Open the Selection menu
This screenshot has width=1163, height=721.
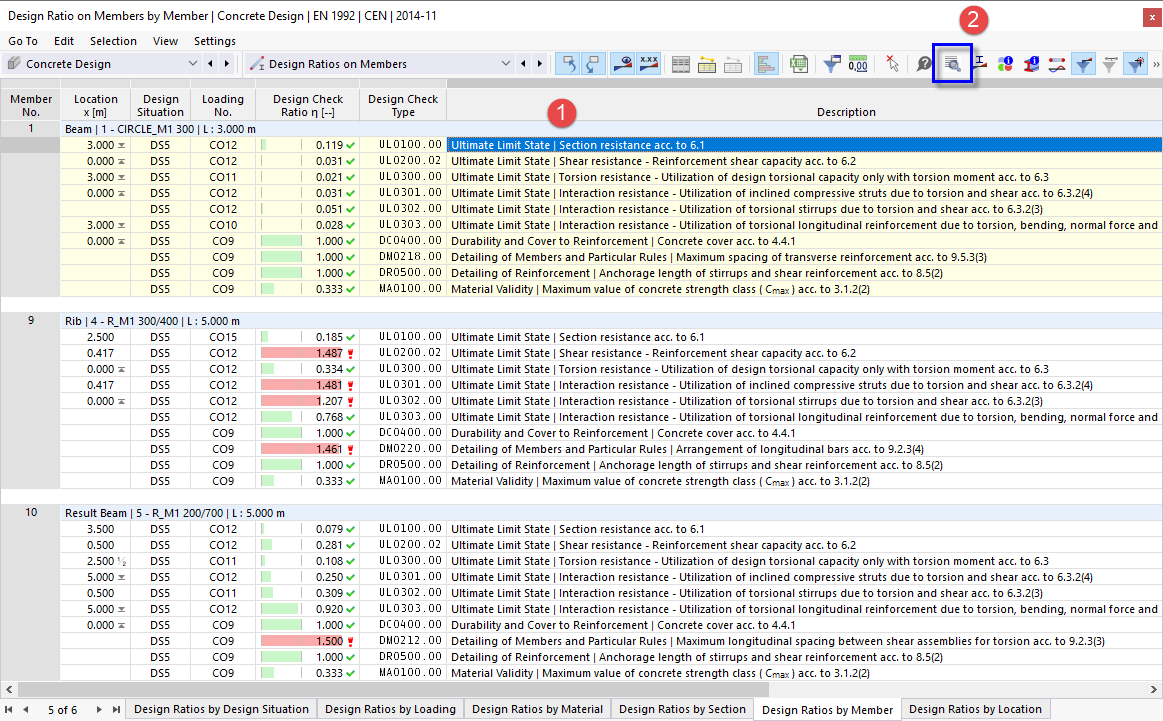[113, 41]
